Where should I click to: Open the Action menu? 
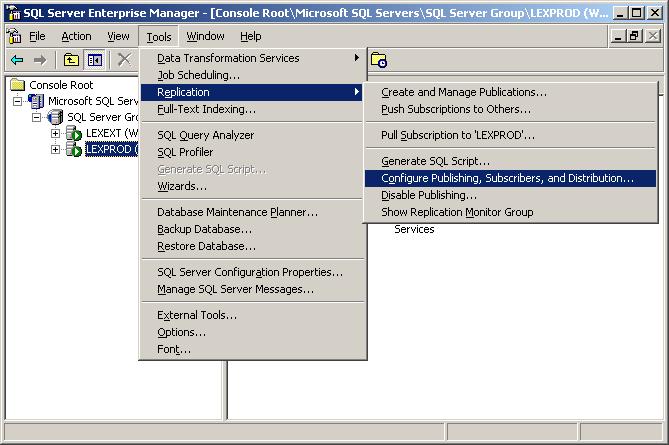point(76,37)
